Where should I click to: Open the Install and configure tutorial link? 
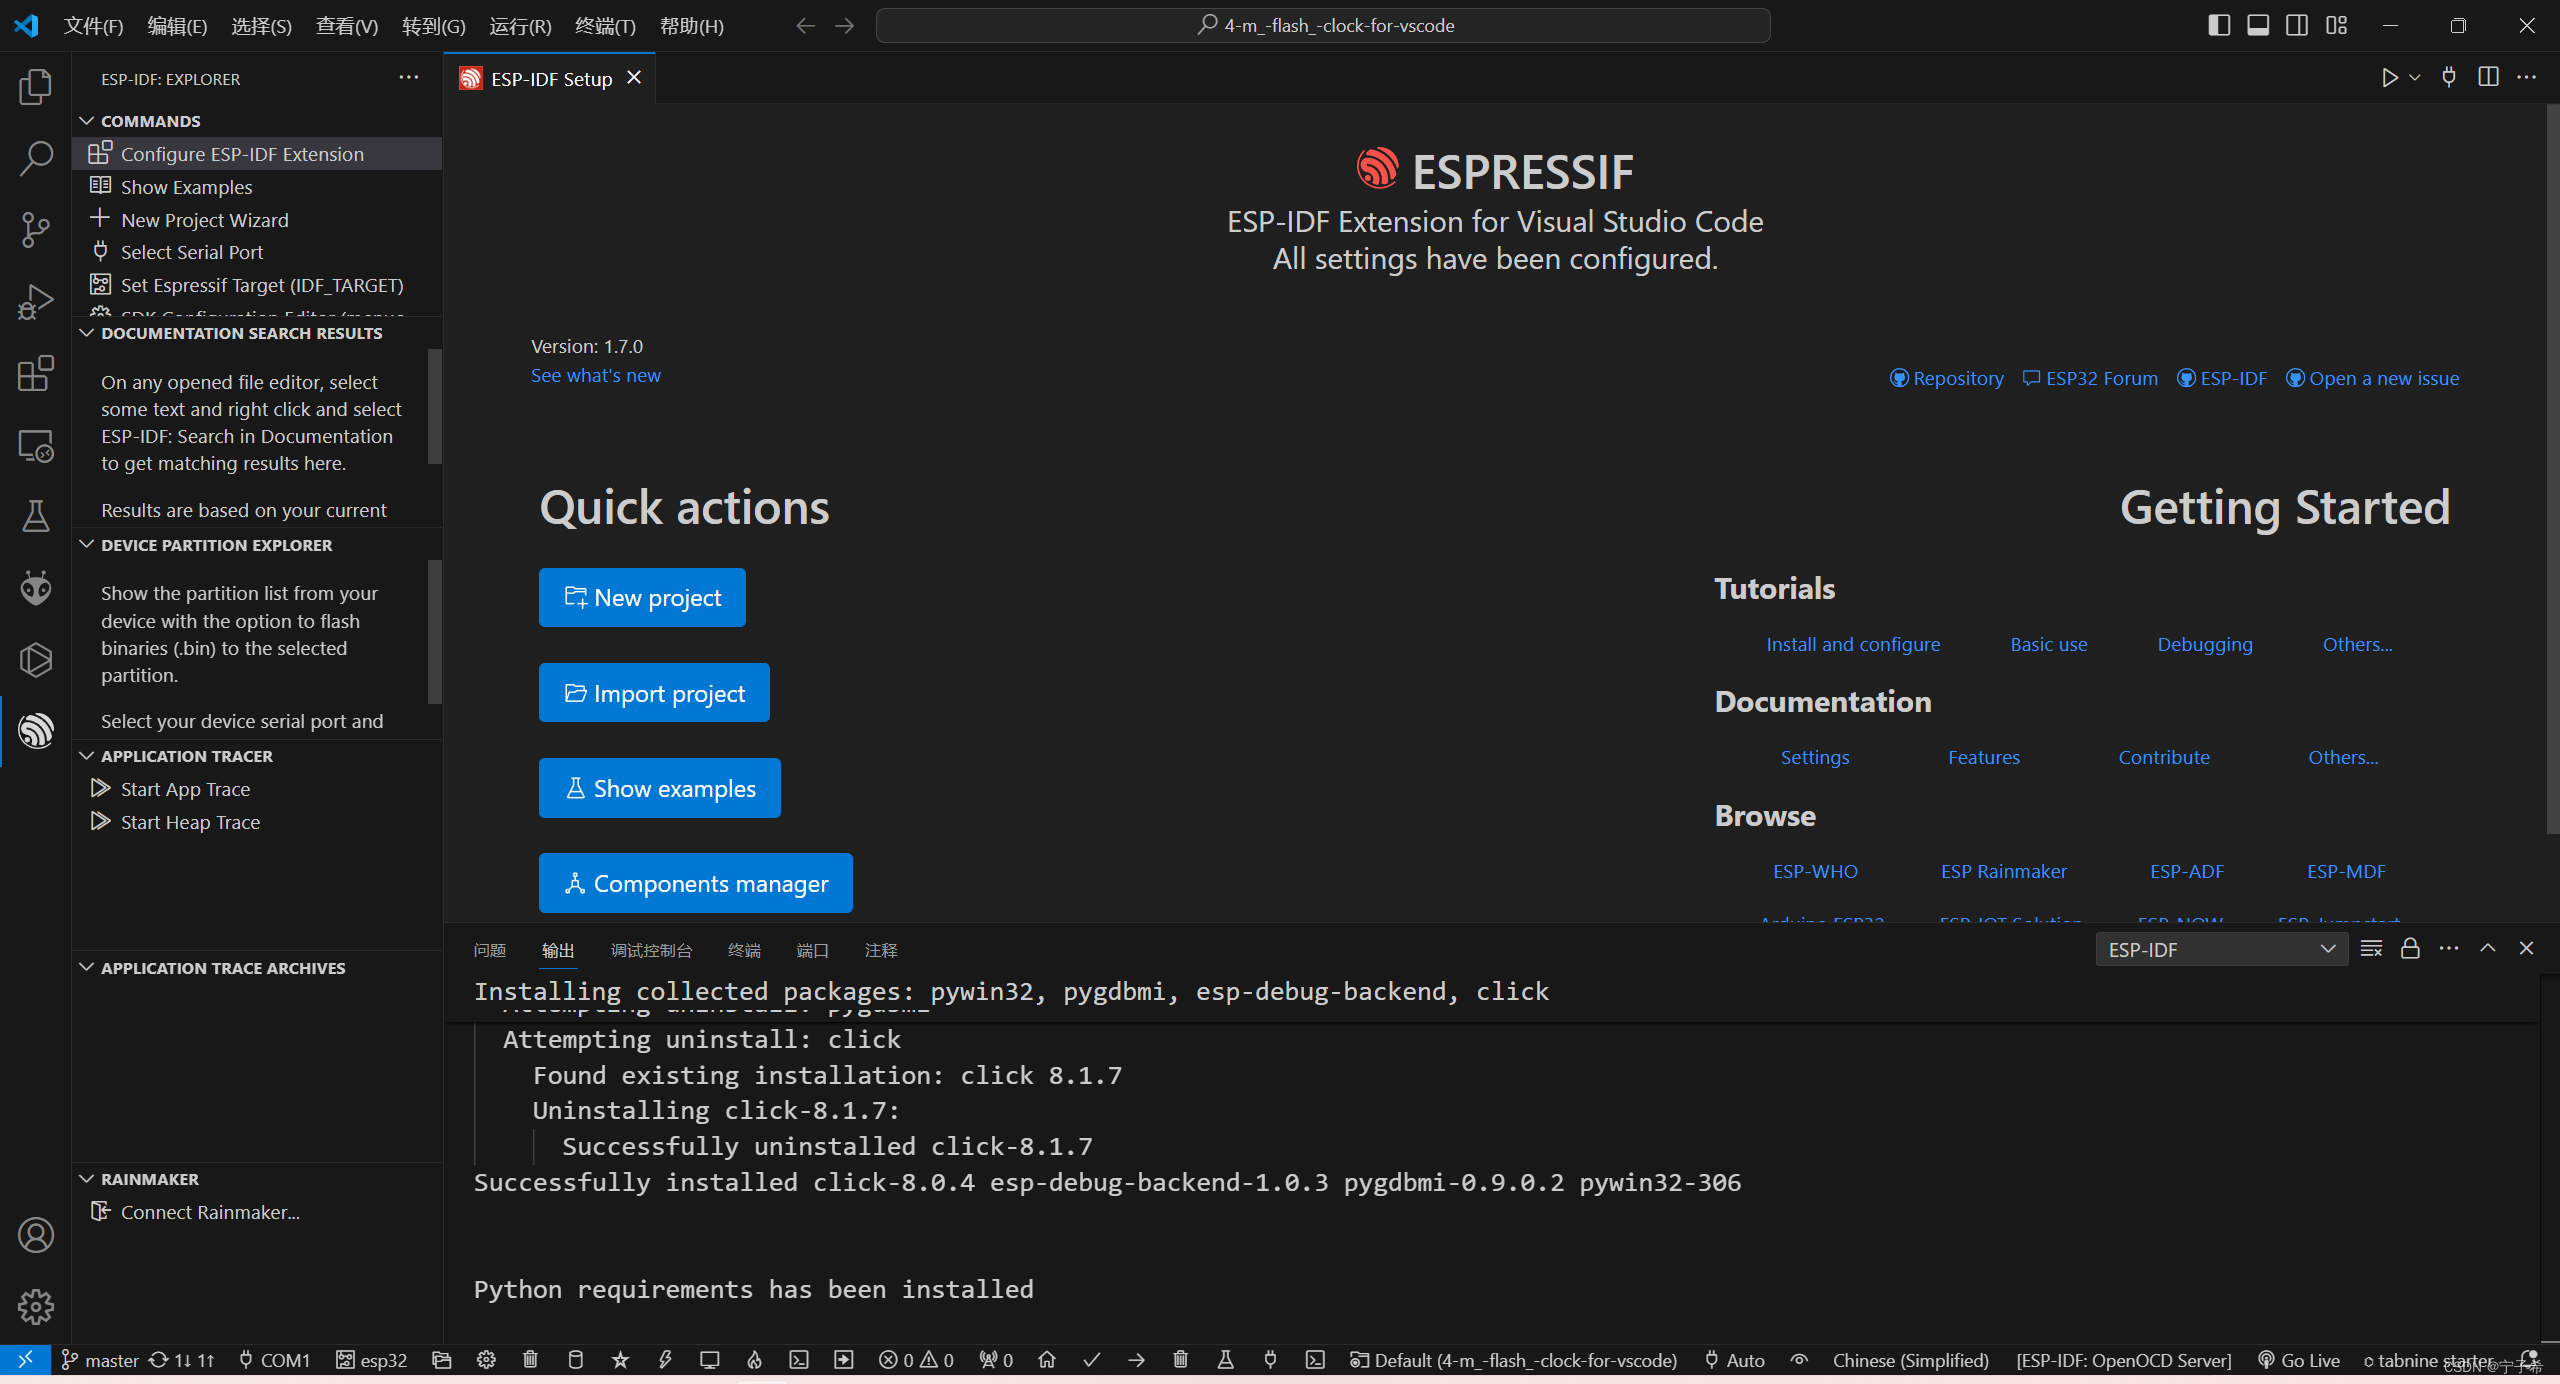click(x=1853, y=645)
